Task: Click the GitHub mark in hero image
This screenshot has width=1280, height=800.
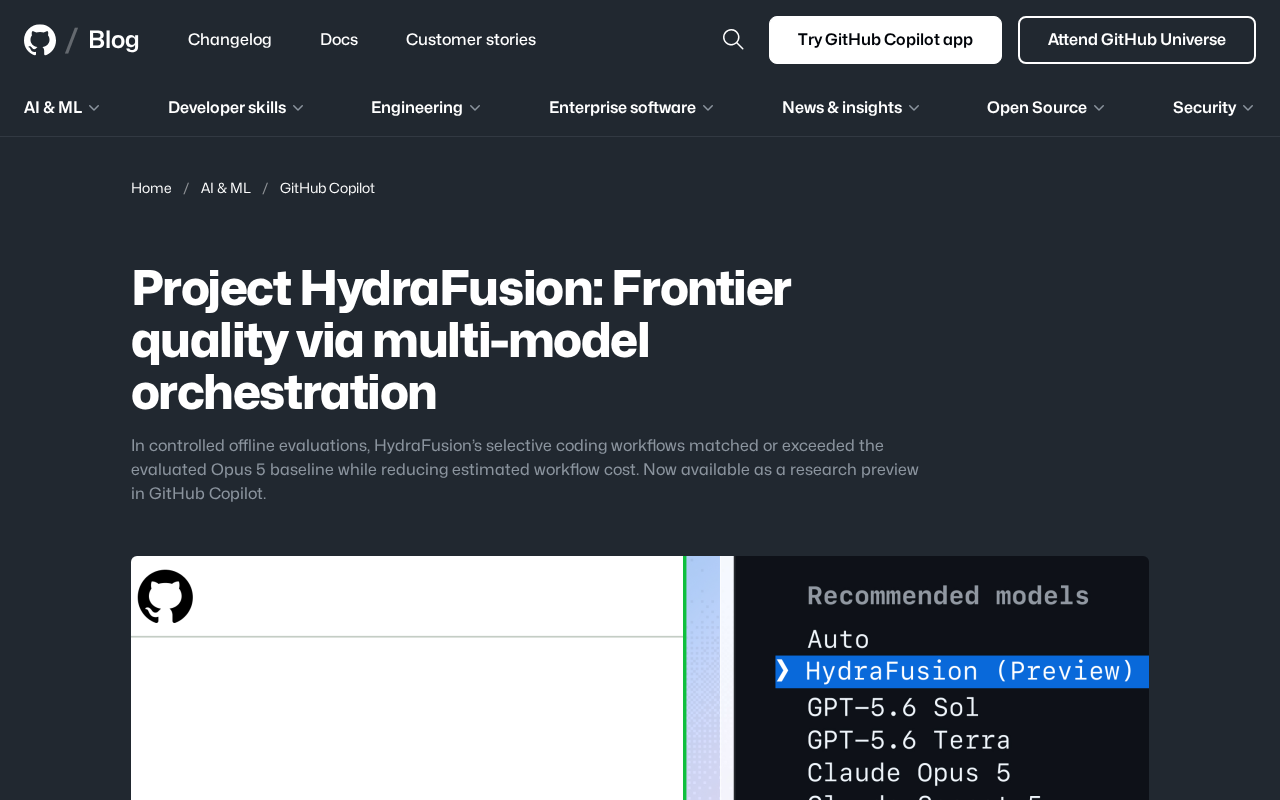Action: pos(165,597)
